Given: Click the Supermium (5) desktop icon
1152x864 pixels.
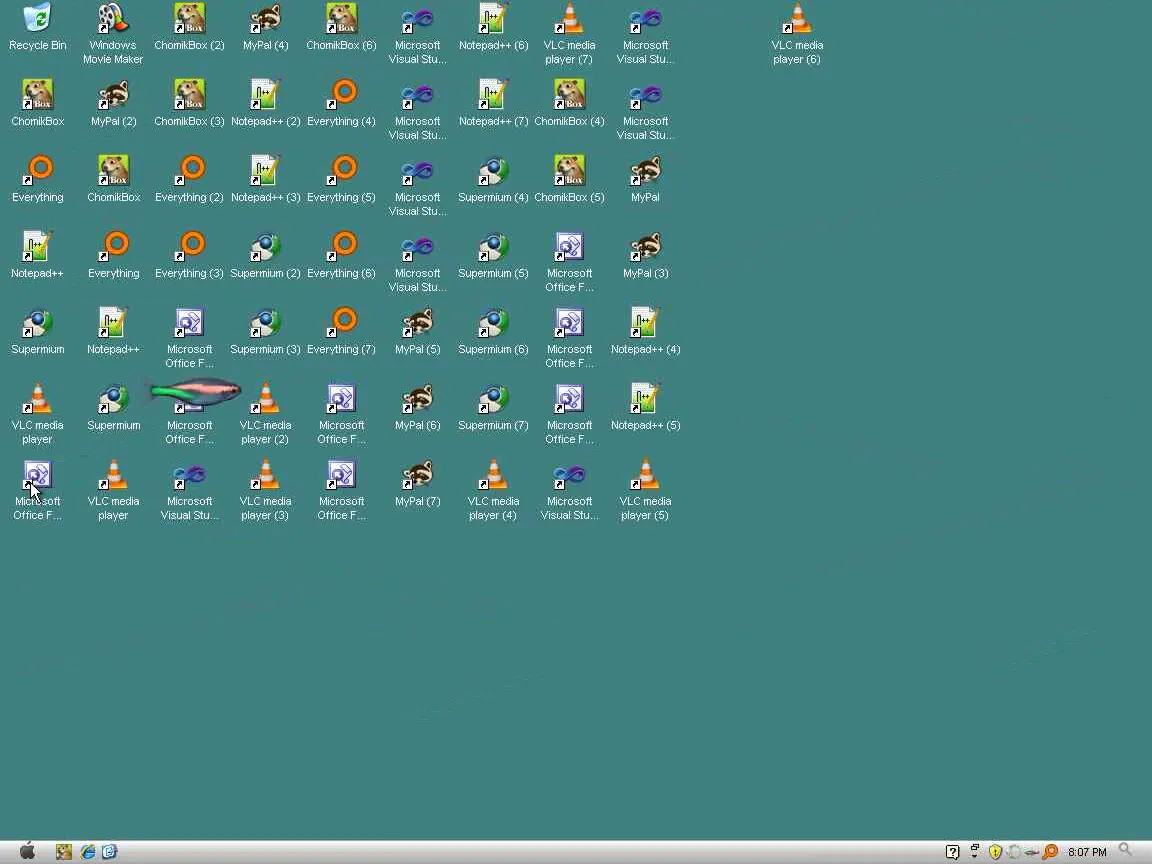Looking at the screenshot, I should coord(494,256).
